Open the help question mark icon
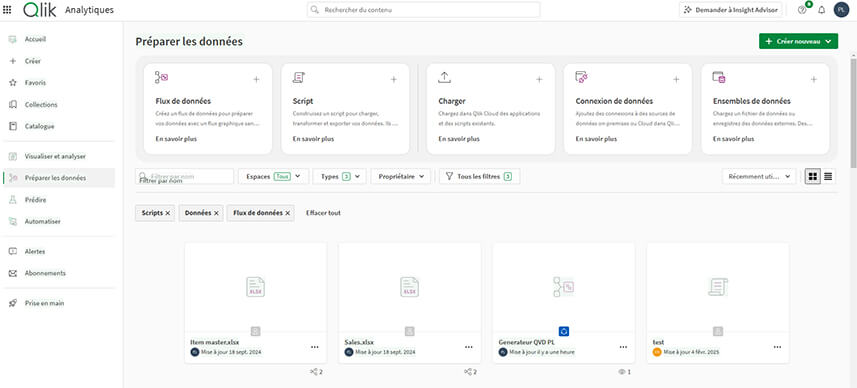The height and width of the screenshot is (388, 857). (802, 10)
